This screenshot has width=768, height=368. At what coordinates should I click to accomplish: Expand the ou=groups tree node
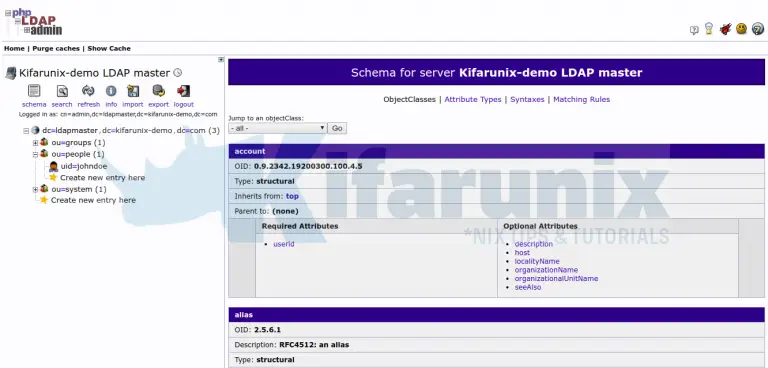coord(35,143)
